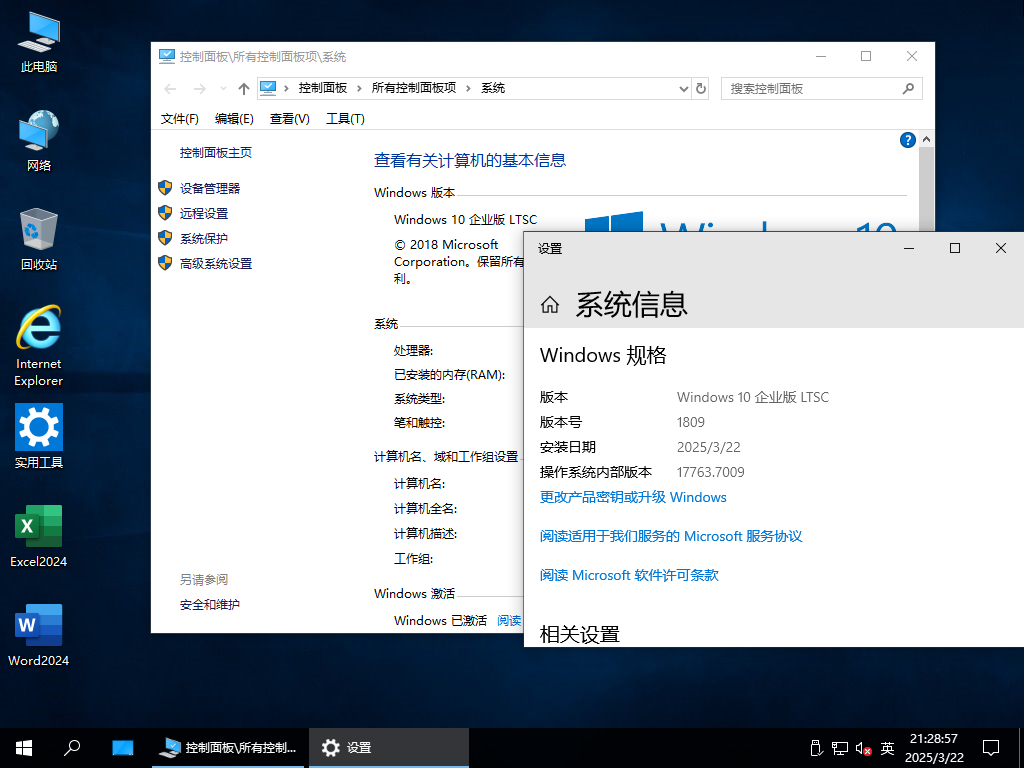Expand chevron after 控制面板 in breadcrumb
1024x768 pixels.
359,89
